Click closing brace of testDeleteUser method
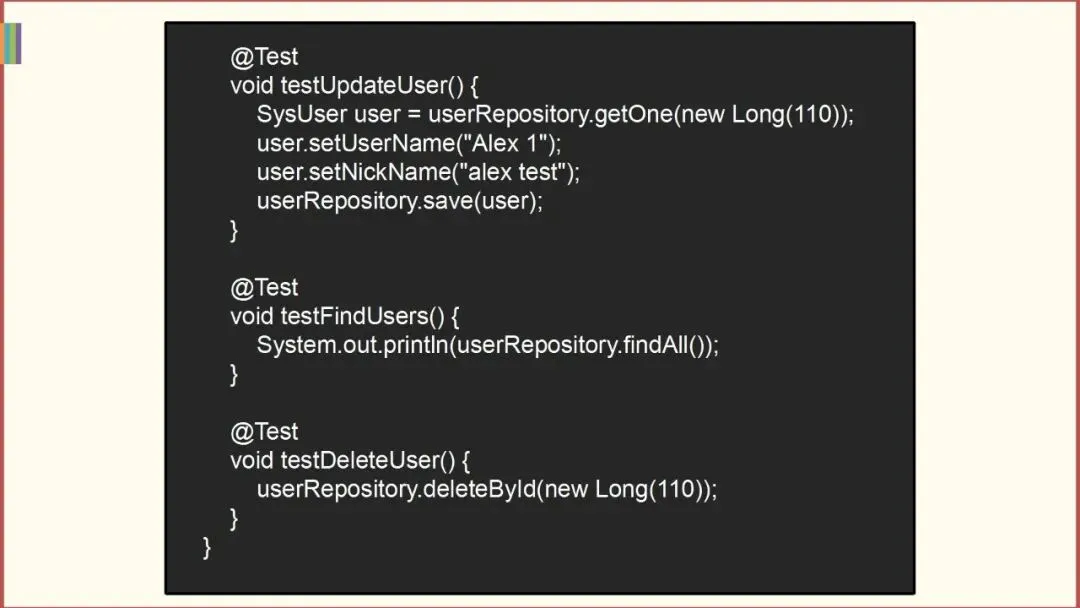Screen dimensions: 1080x608 point(235,518)
